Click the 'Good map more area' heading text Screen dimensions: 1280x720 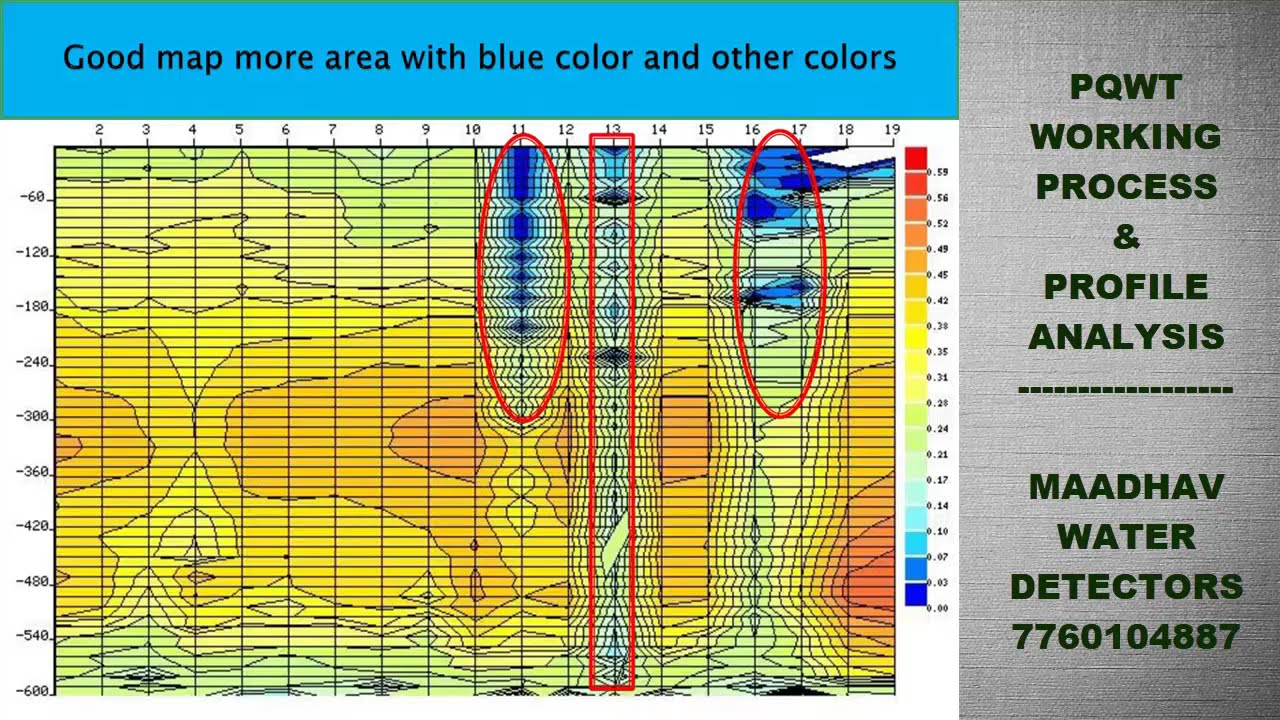(479, 59)
